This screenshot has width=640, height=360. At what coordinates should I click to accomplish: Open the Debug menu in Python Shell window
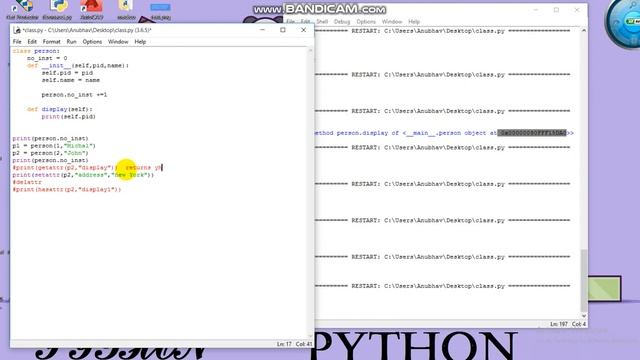point(342,22)
